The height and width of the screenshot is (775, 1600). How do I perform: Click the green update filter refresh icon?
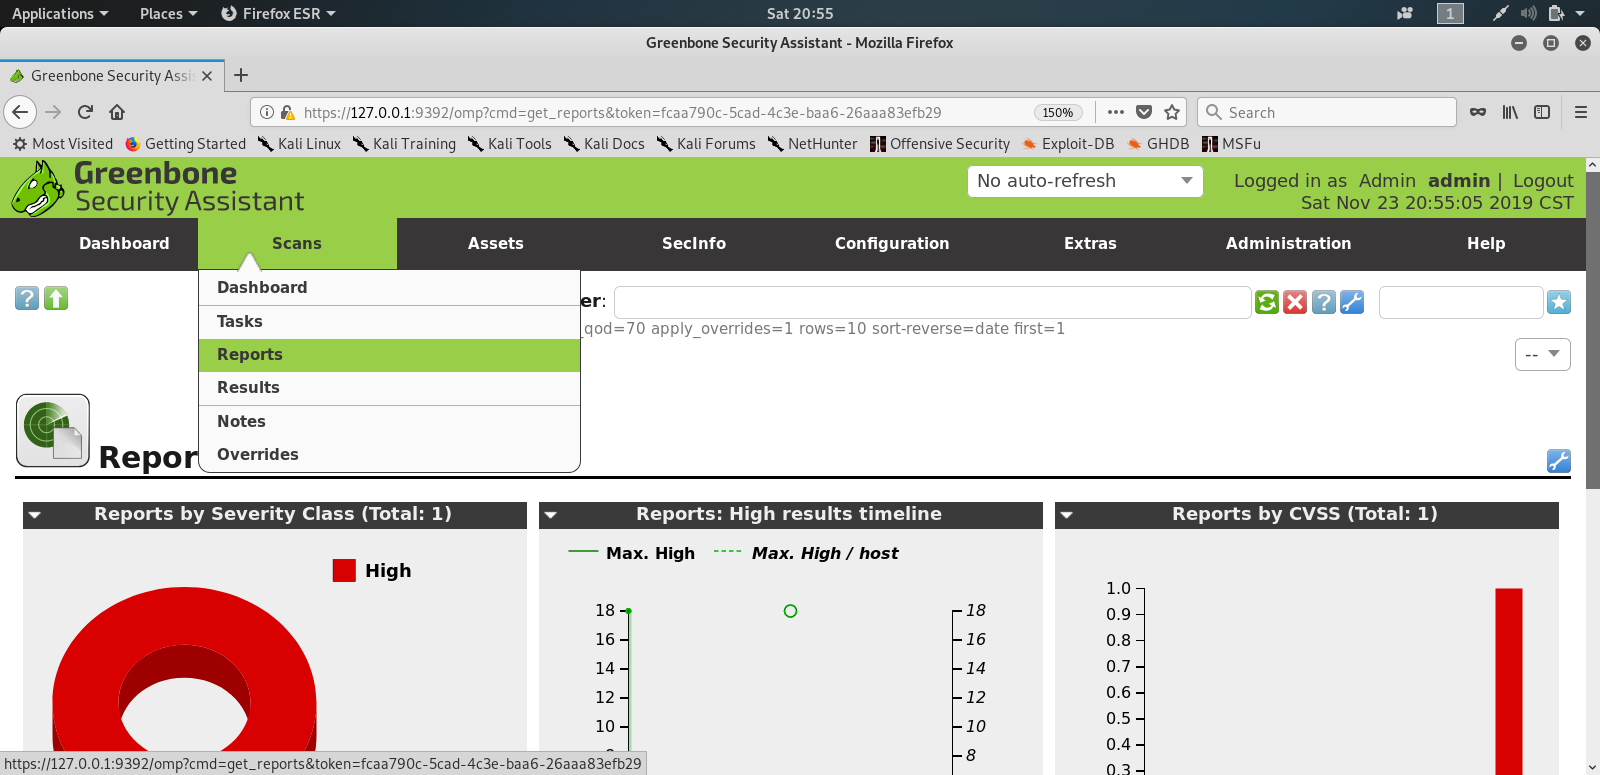point(1267,302)
